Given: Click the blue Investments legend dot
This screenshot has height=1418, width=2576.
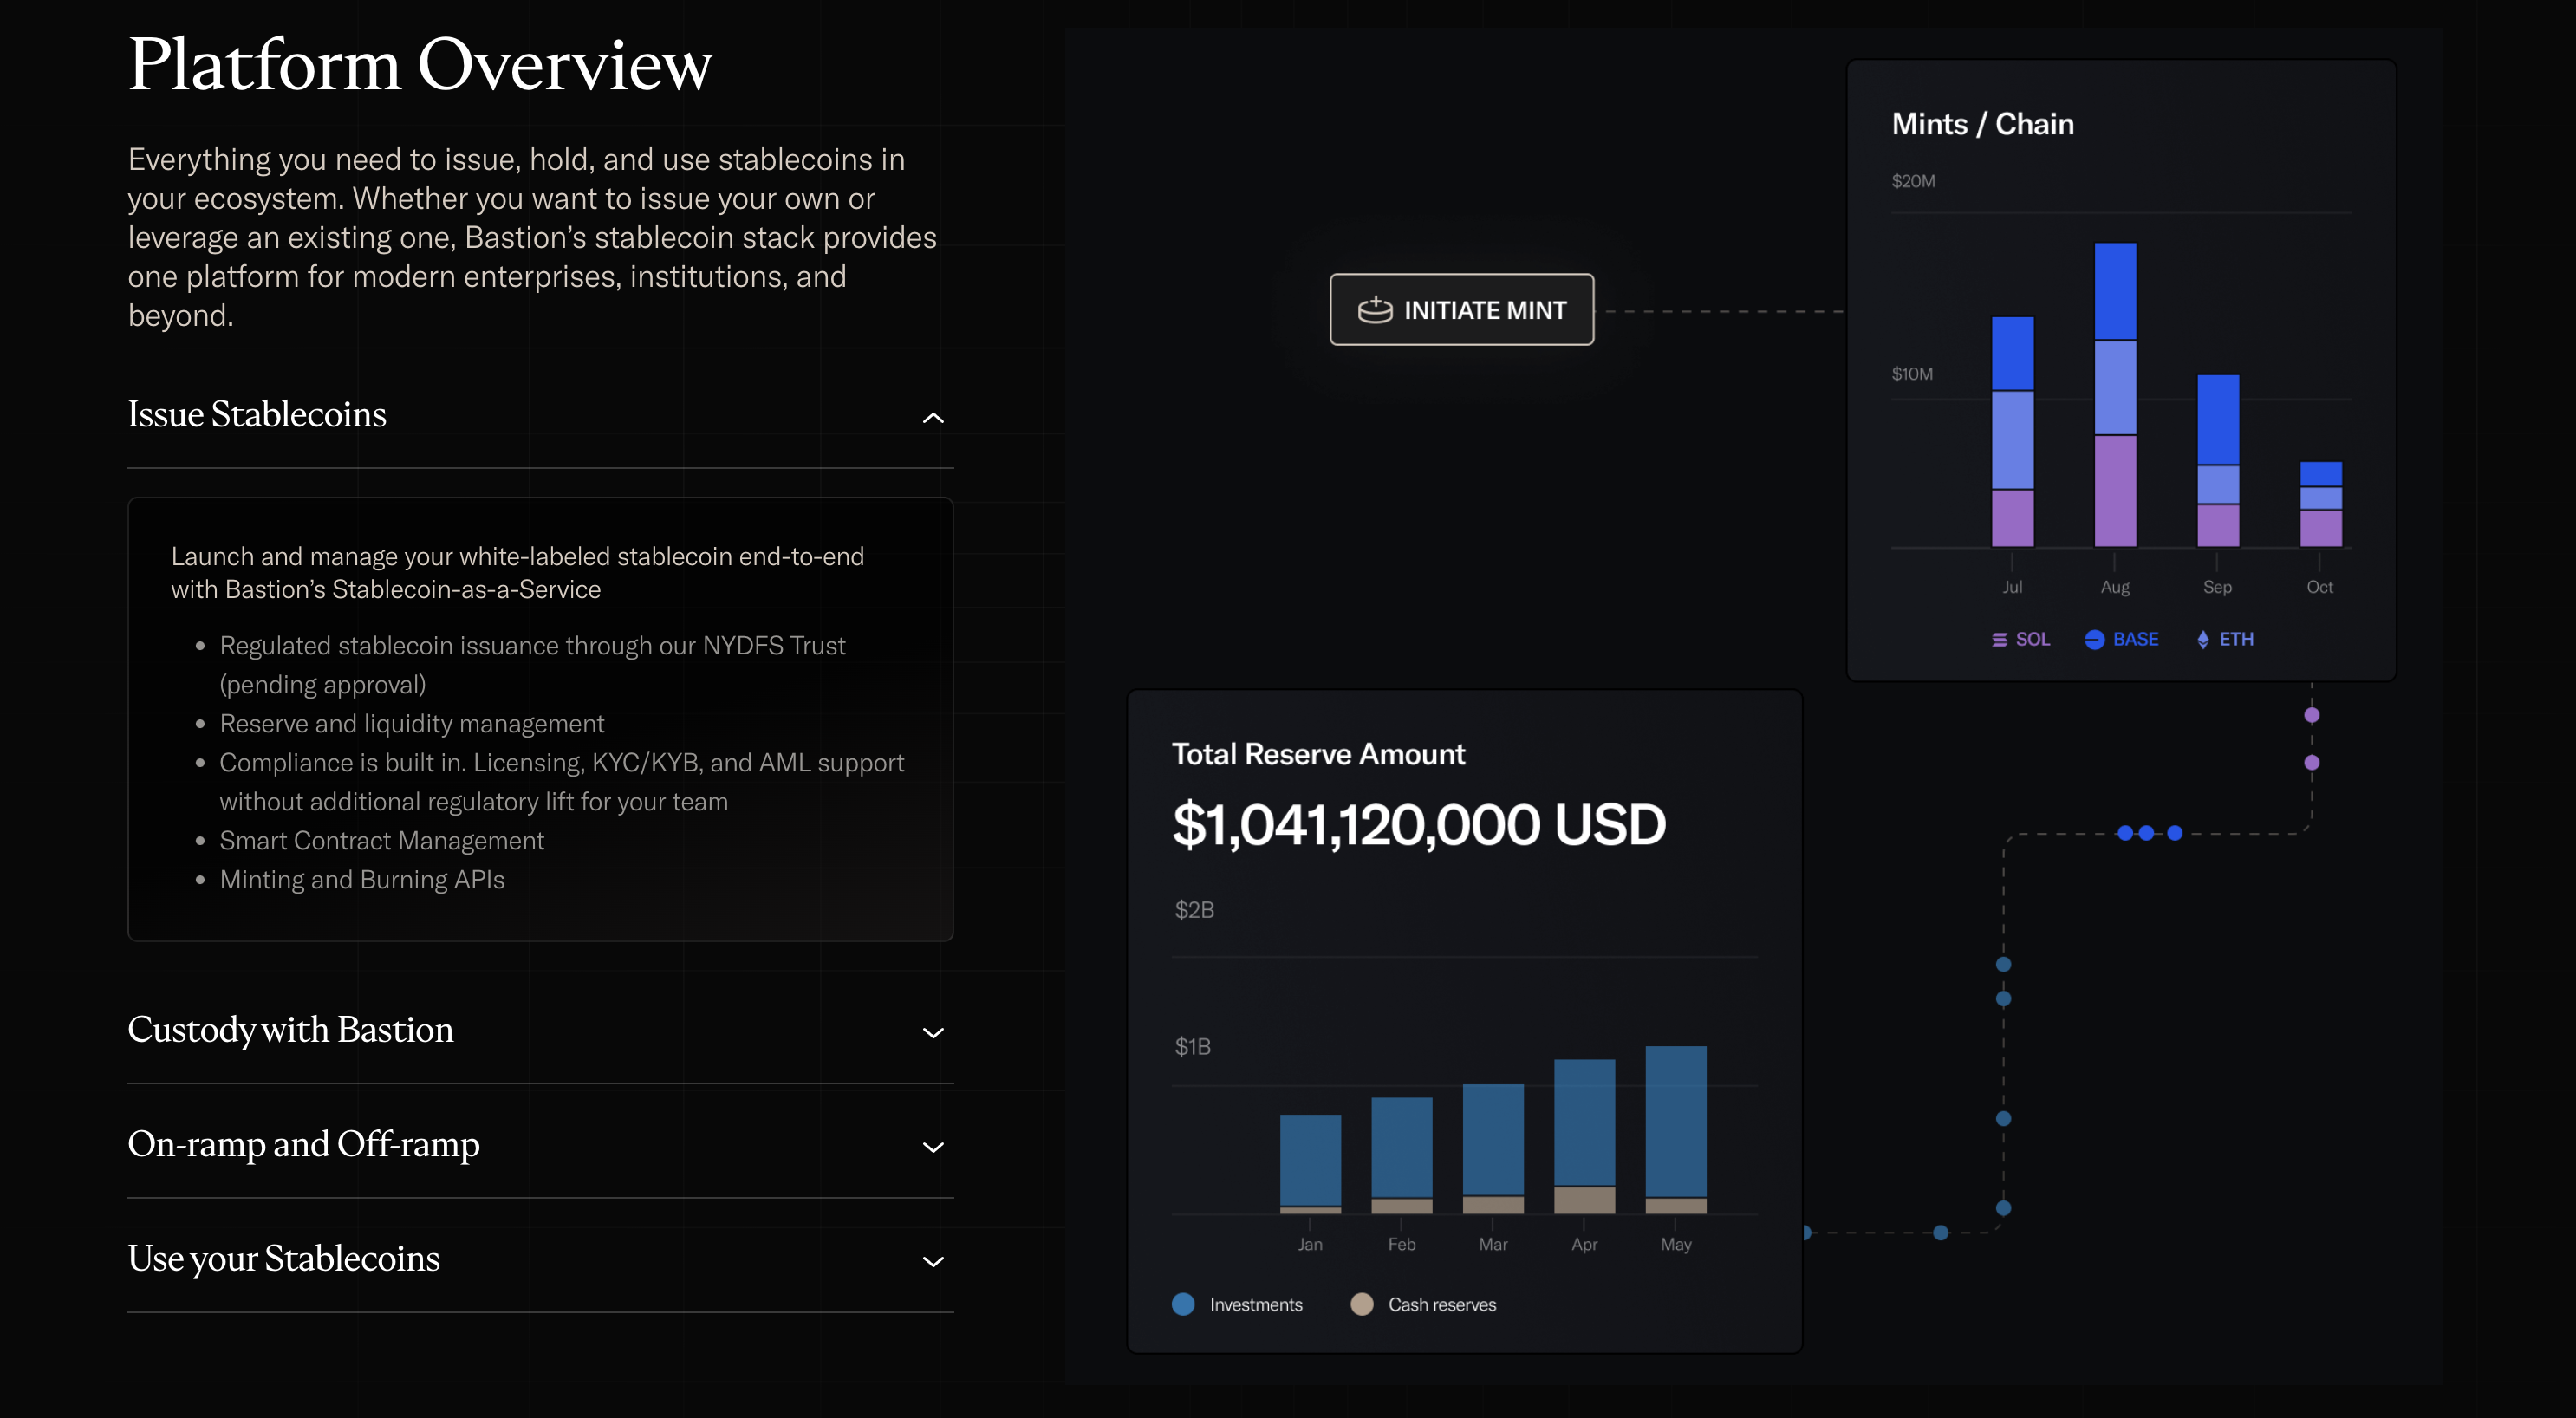Looking at the screenshot, I should (1183, 1304).
